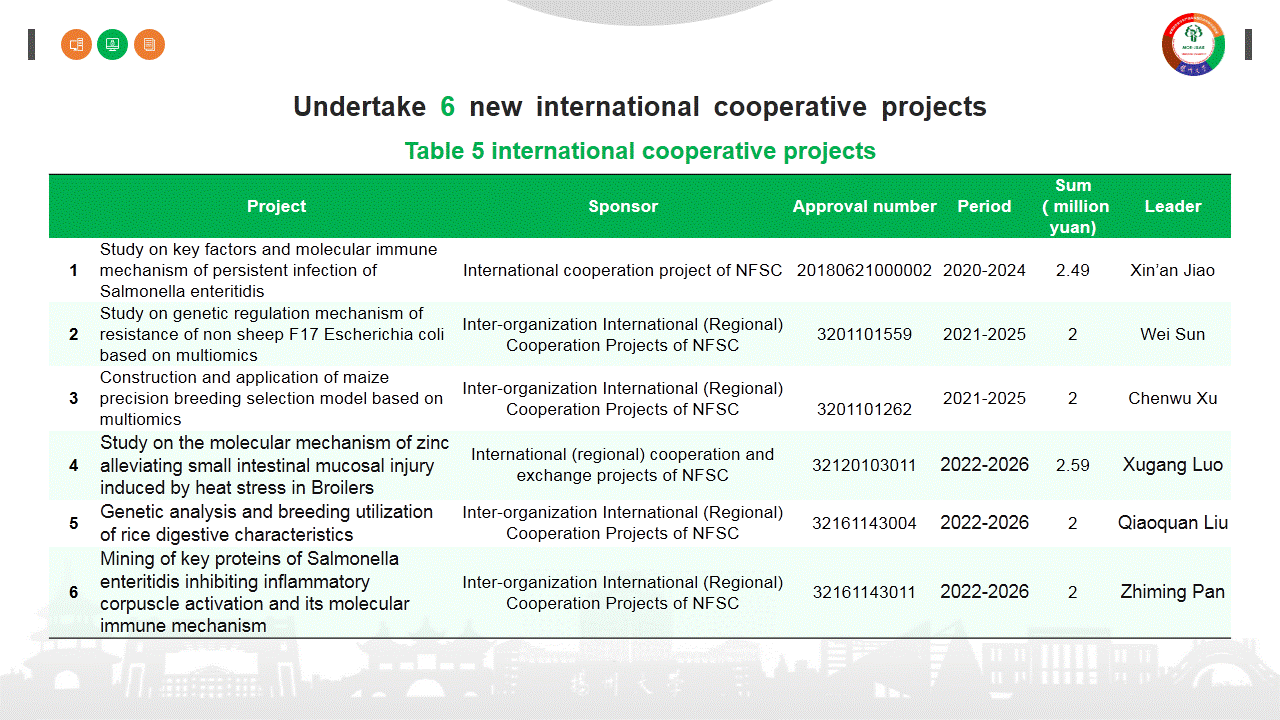The height and width of the screenshot is (720, 1280).
Task: Click the Sum (million yuan) header
Action: click(1073, 206)
